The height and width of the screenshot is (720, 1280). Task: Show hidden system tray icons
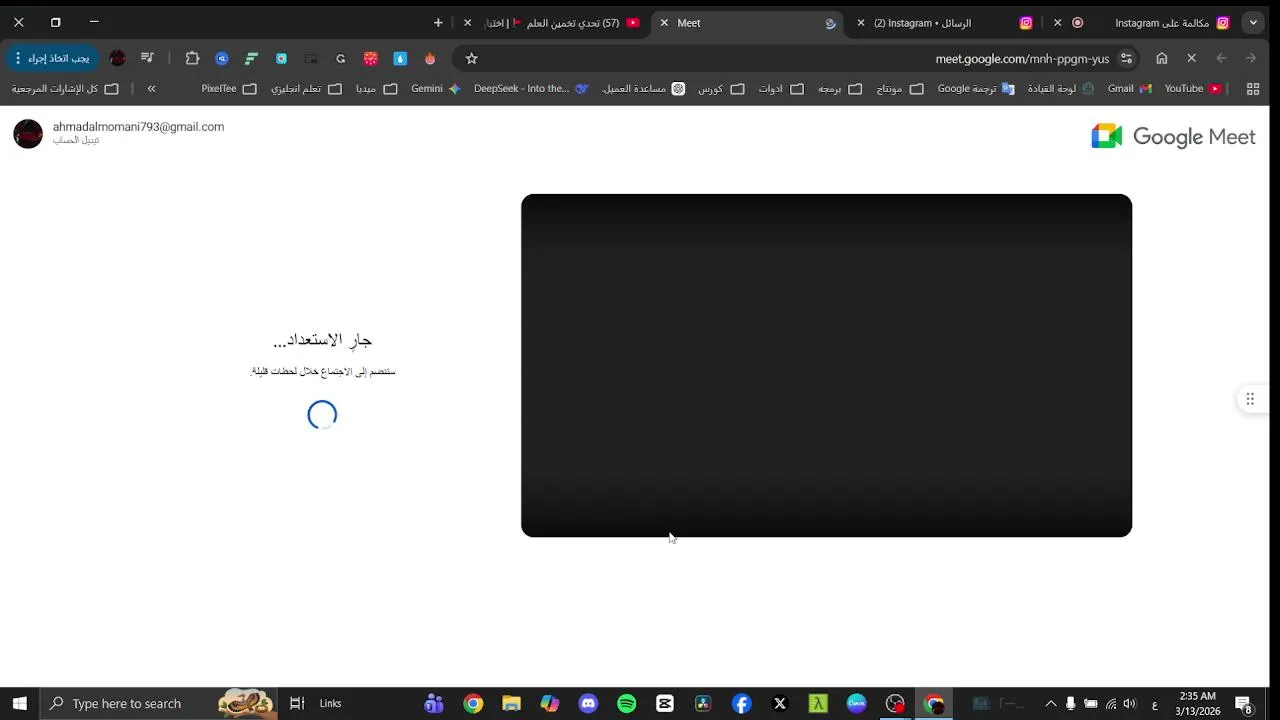tap(1050, 703)
